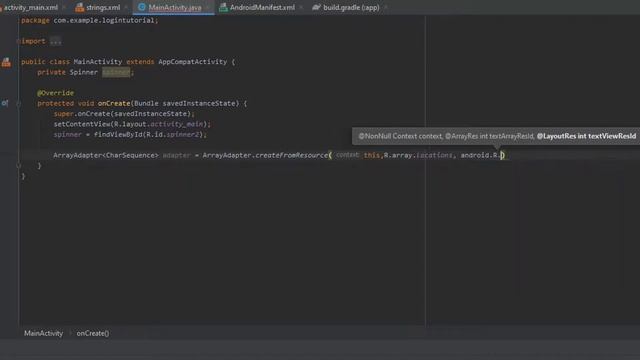
Task: Click the parameter info tooltip for createFromResource
Action: pos(496,136)
